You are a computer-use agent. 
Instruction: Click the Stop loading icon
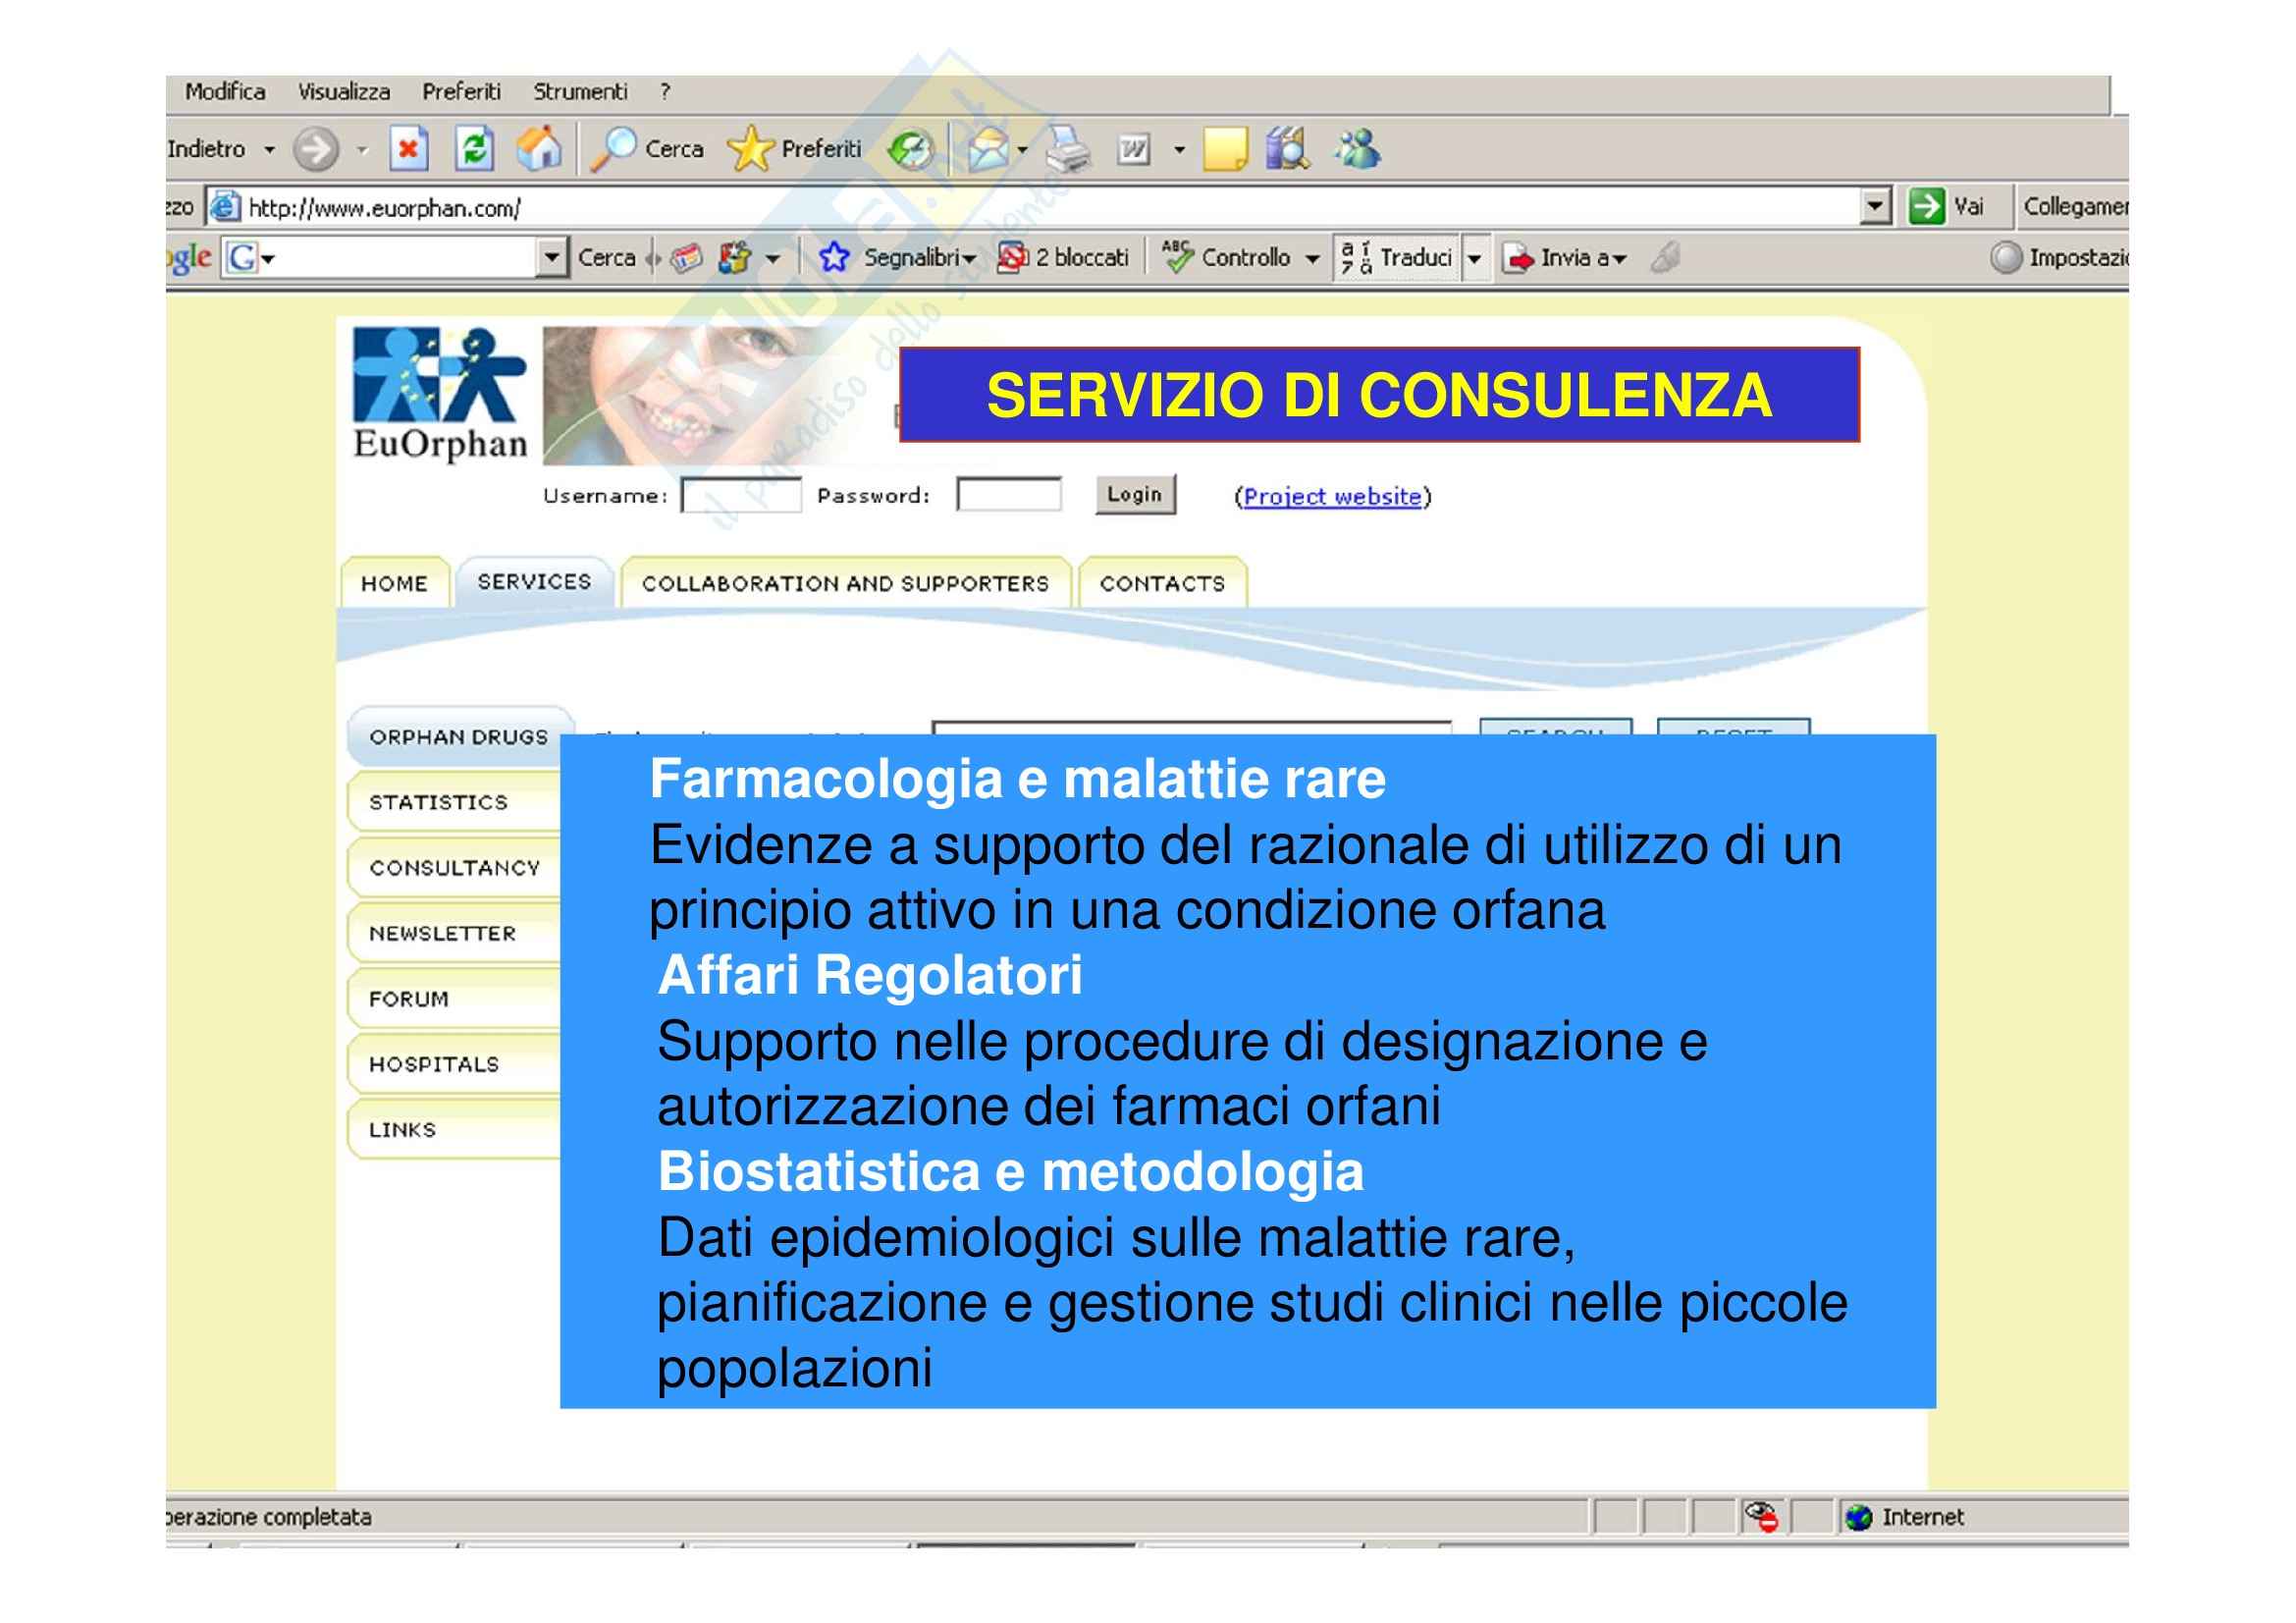(x=408, y=150)
